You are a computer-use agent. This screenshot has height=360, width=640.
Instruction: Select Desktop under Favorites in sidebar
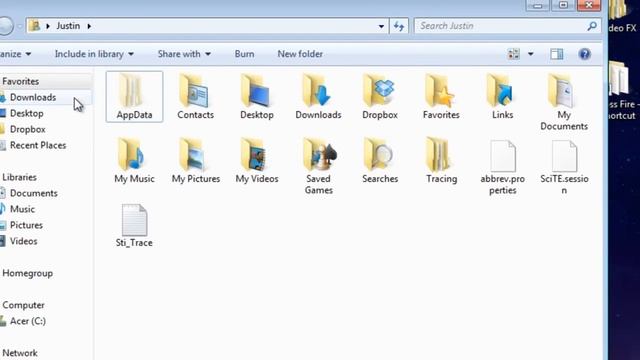(27, 113)
